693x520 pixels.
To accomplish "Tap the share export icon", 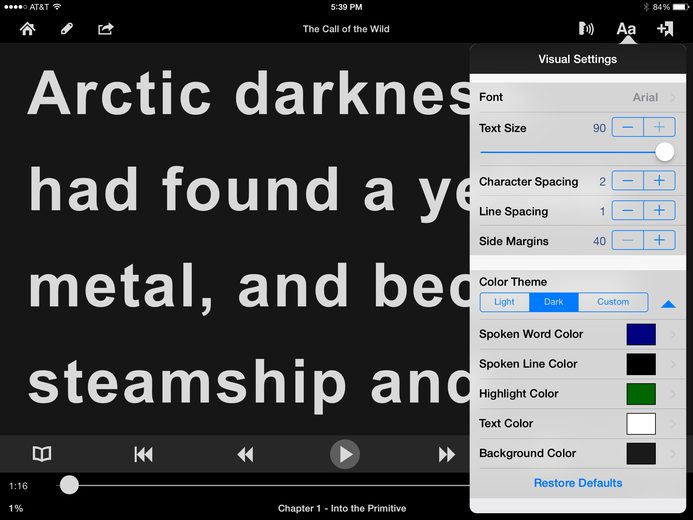I will [106, 29].
